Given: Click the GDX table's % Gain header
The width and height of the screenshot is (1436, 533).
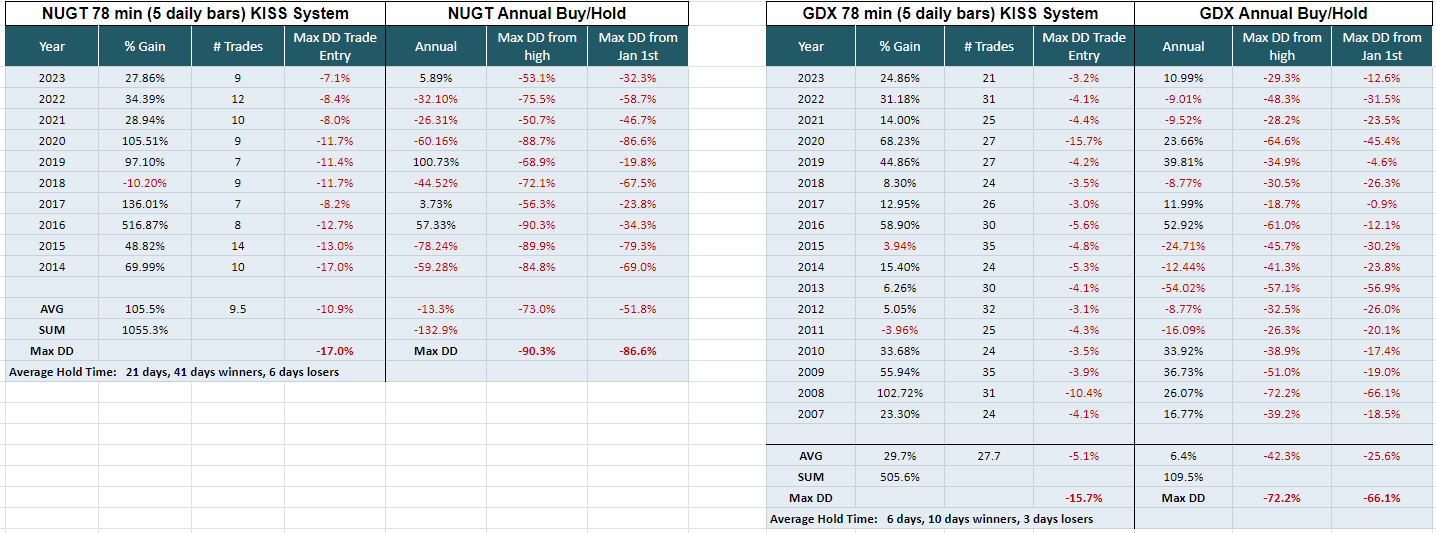Looking at the screenshot, I should point(900,46).
